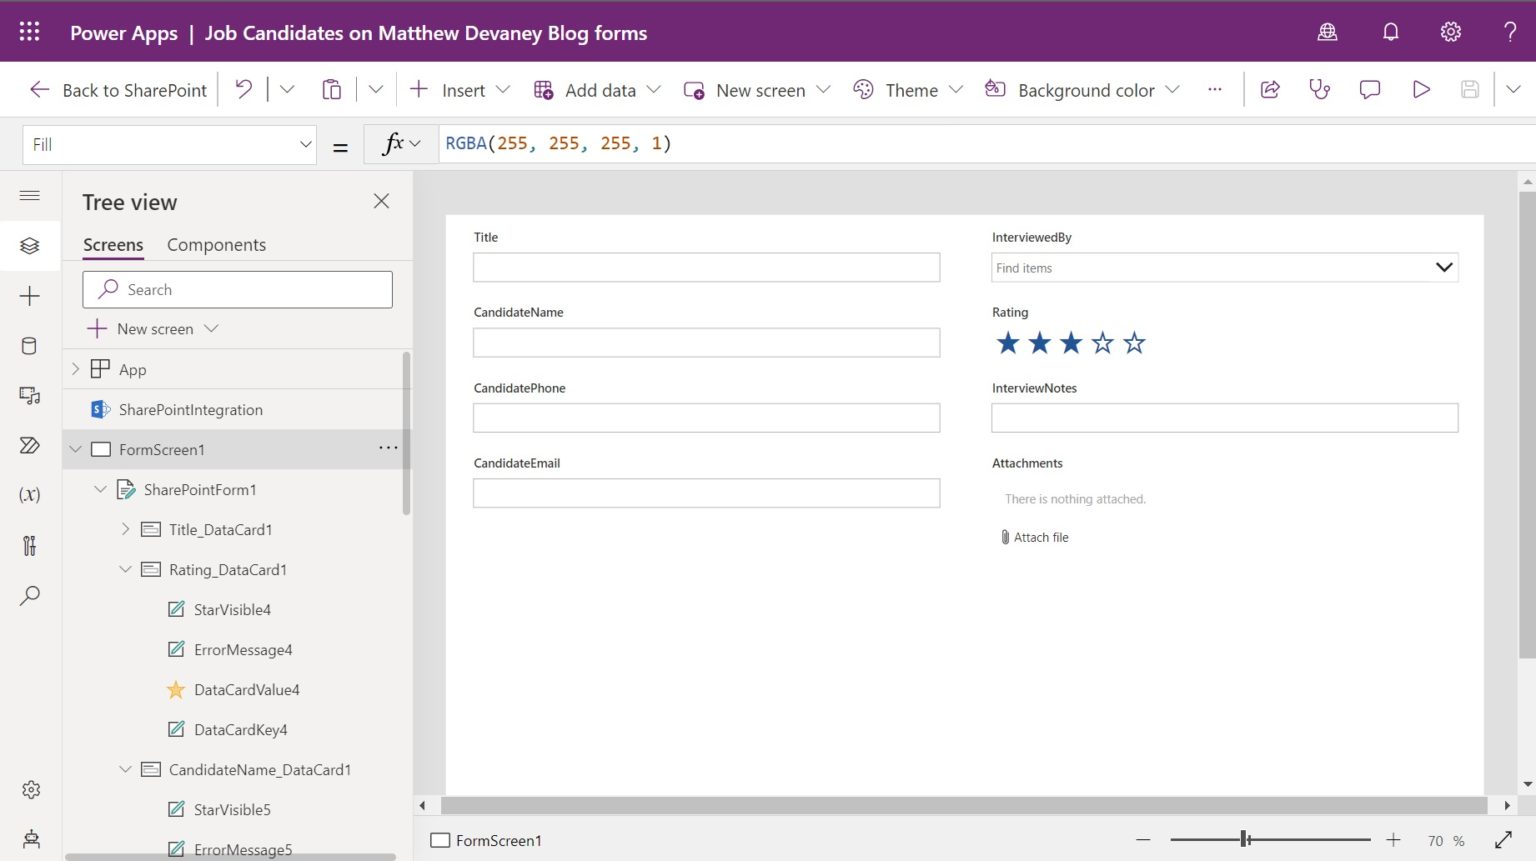This screenshot has height=861, width=1536.
Task: Click the zoom slider handle
Action: [1245, 840]
